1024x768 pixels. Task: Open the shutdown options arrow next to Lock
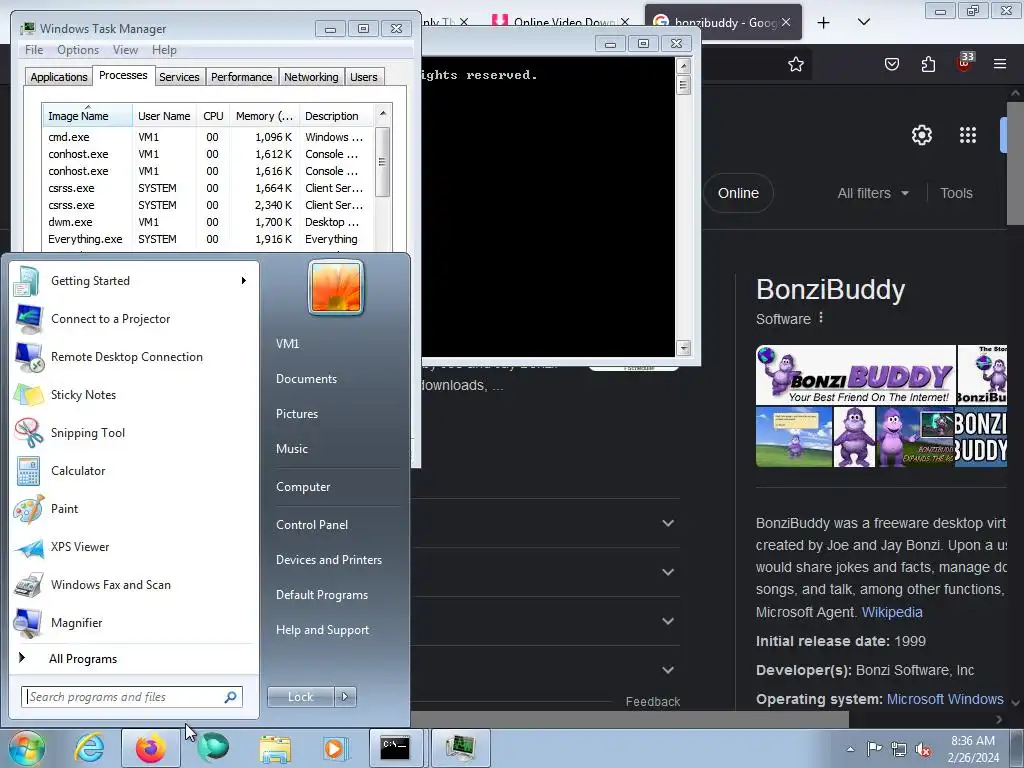[x=345, y=697]
